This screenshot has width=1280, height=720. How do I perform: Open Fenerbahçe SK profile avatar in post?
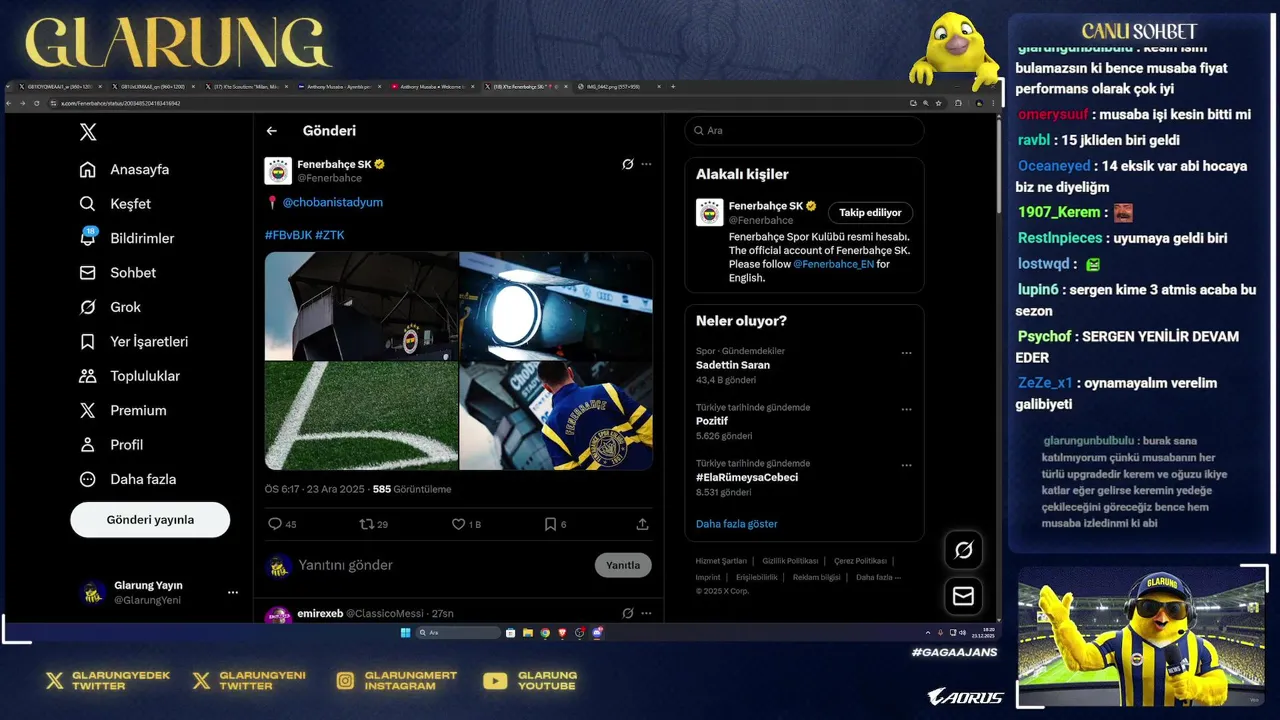[278, 171]
